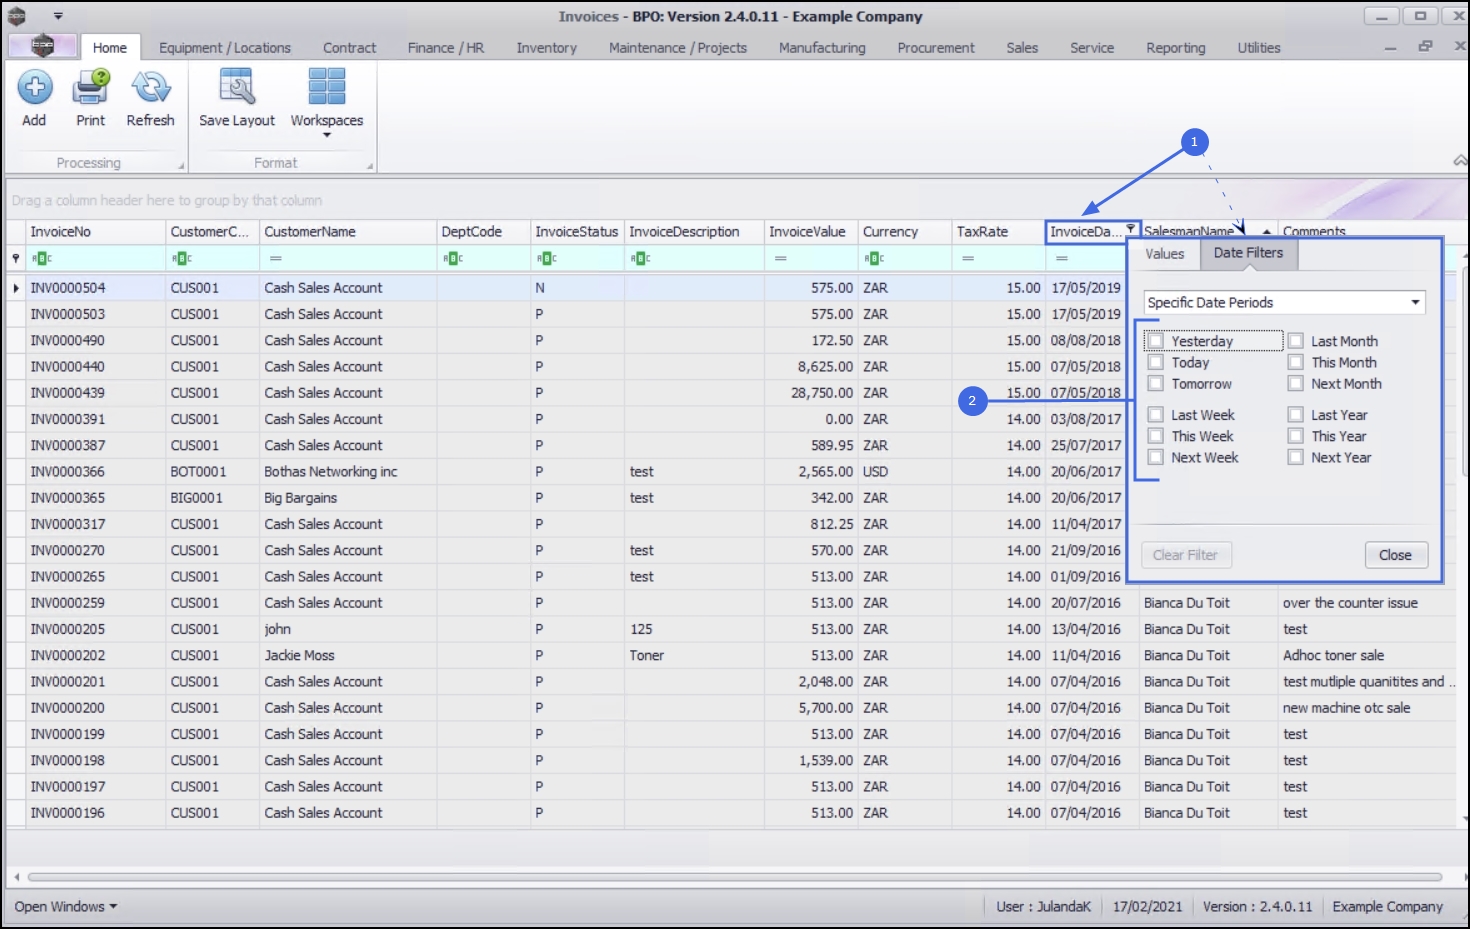Click the Save Layout icon
1470x929 pixels.
(x=237, y=88)
